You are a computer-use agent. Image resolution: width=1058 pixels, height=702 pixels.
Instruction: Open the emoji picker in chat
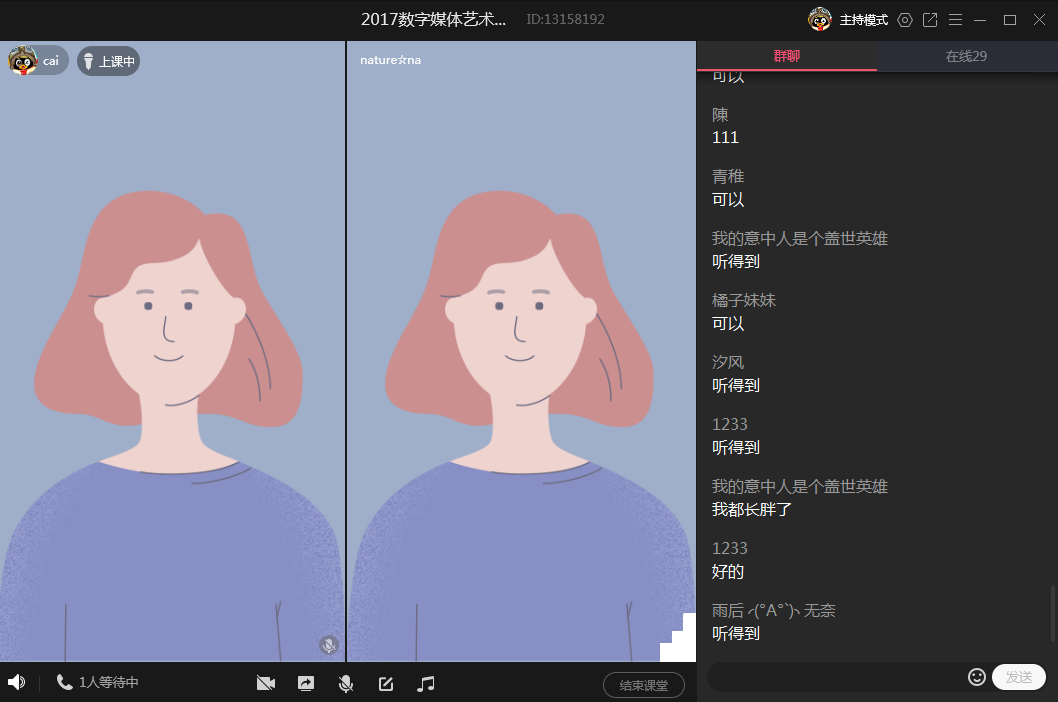[977, 677]
